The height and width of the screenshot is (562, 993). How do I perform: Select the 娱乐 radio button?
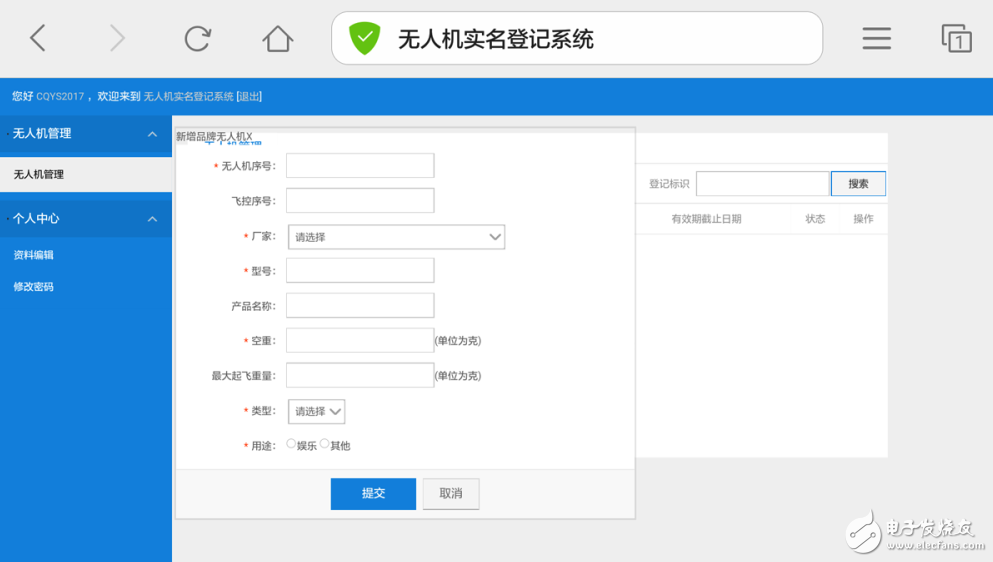tap(291, 444)
